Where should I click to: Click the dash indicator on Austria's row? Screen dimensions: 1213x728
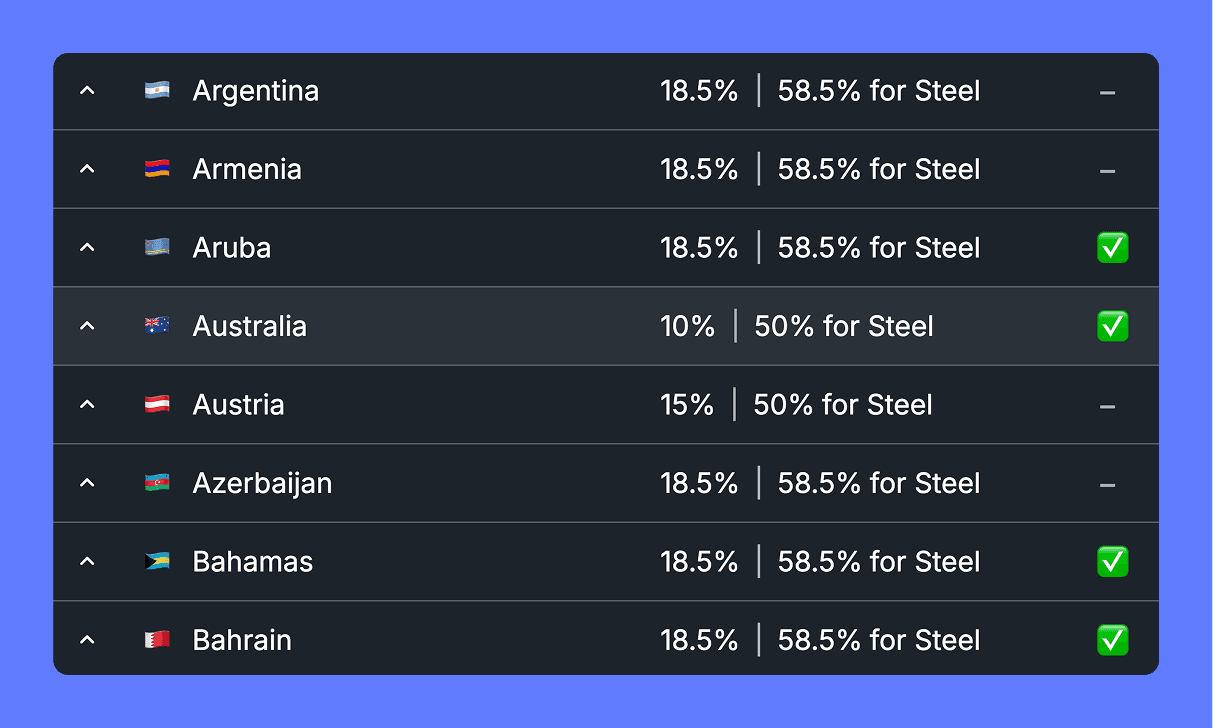click(1108, 405)
